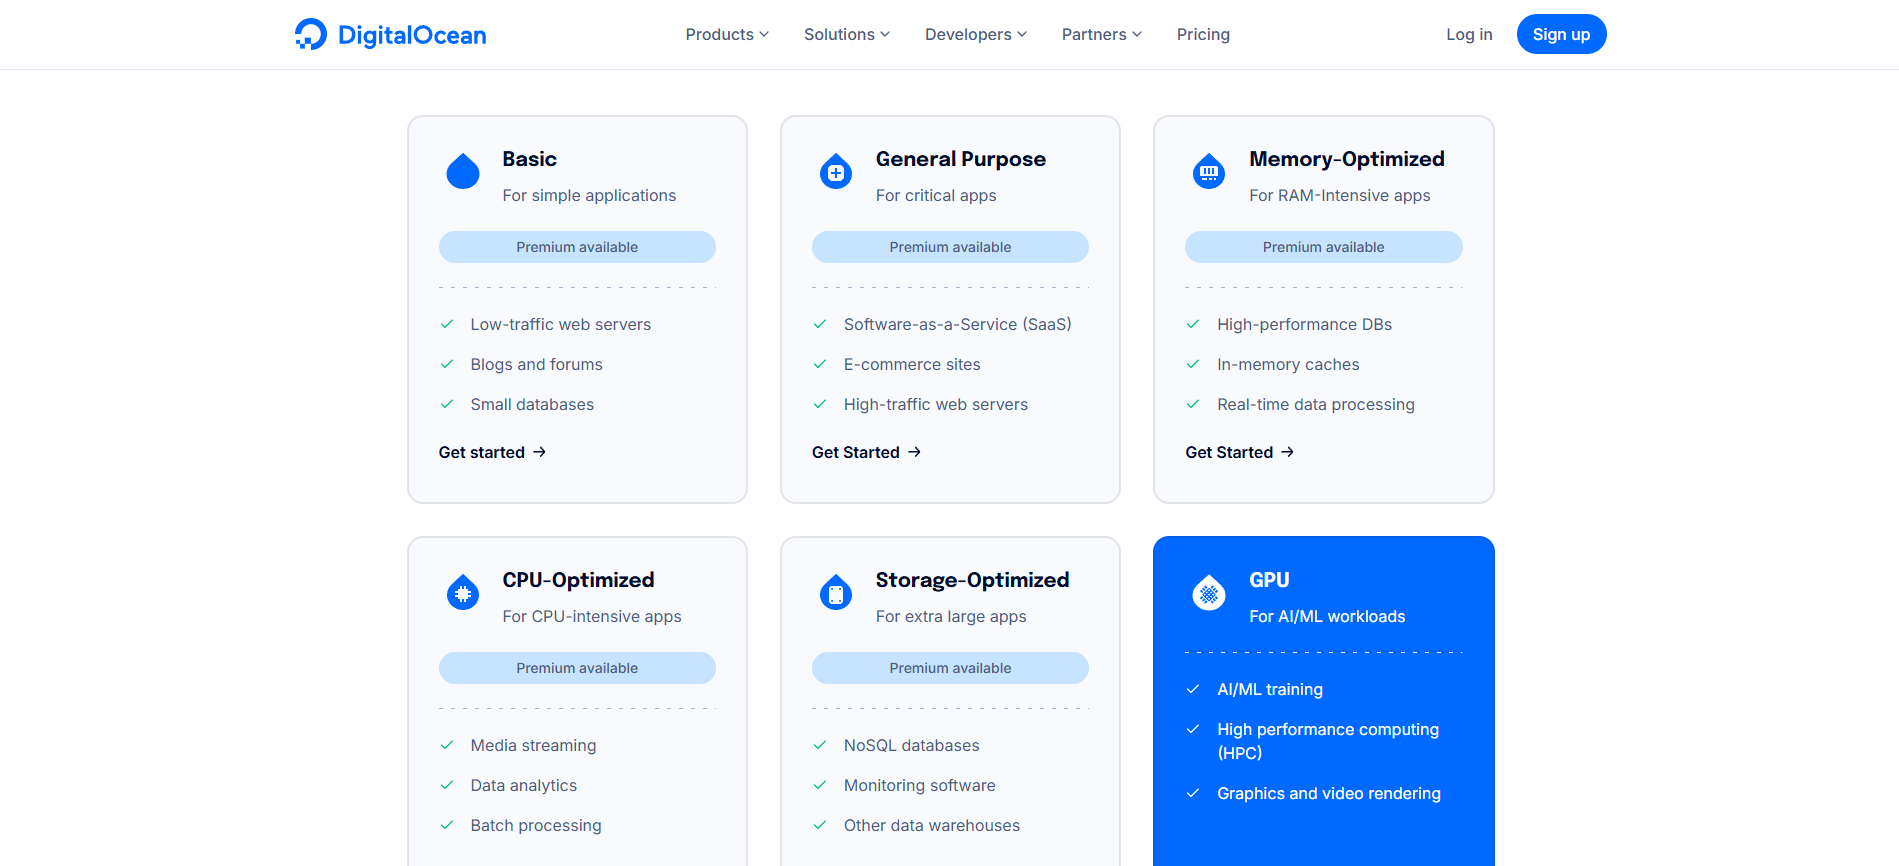The width and height of the screenshot is (1899, 866).
Task: Click the Storage-Optimized droplet icon
Action: tap(836, 593)
